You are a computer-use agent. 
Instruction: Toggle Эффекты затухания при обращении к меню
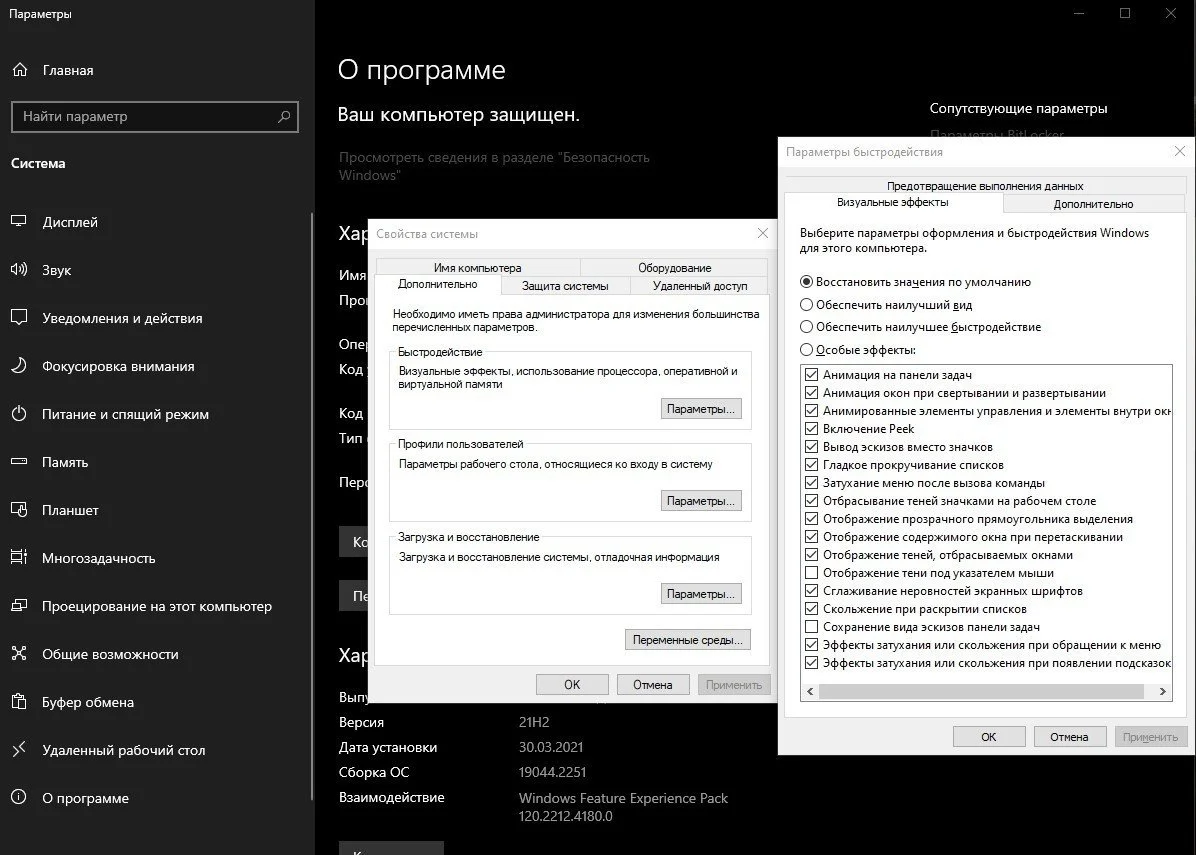pos(812,644)
